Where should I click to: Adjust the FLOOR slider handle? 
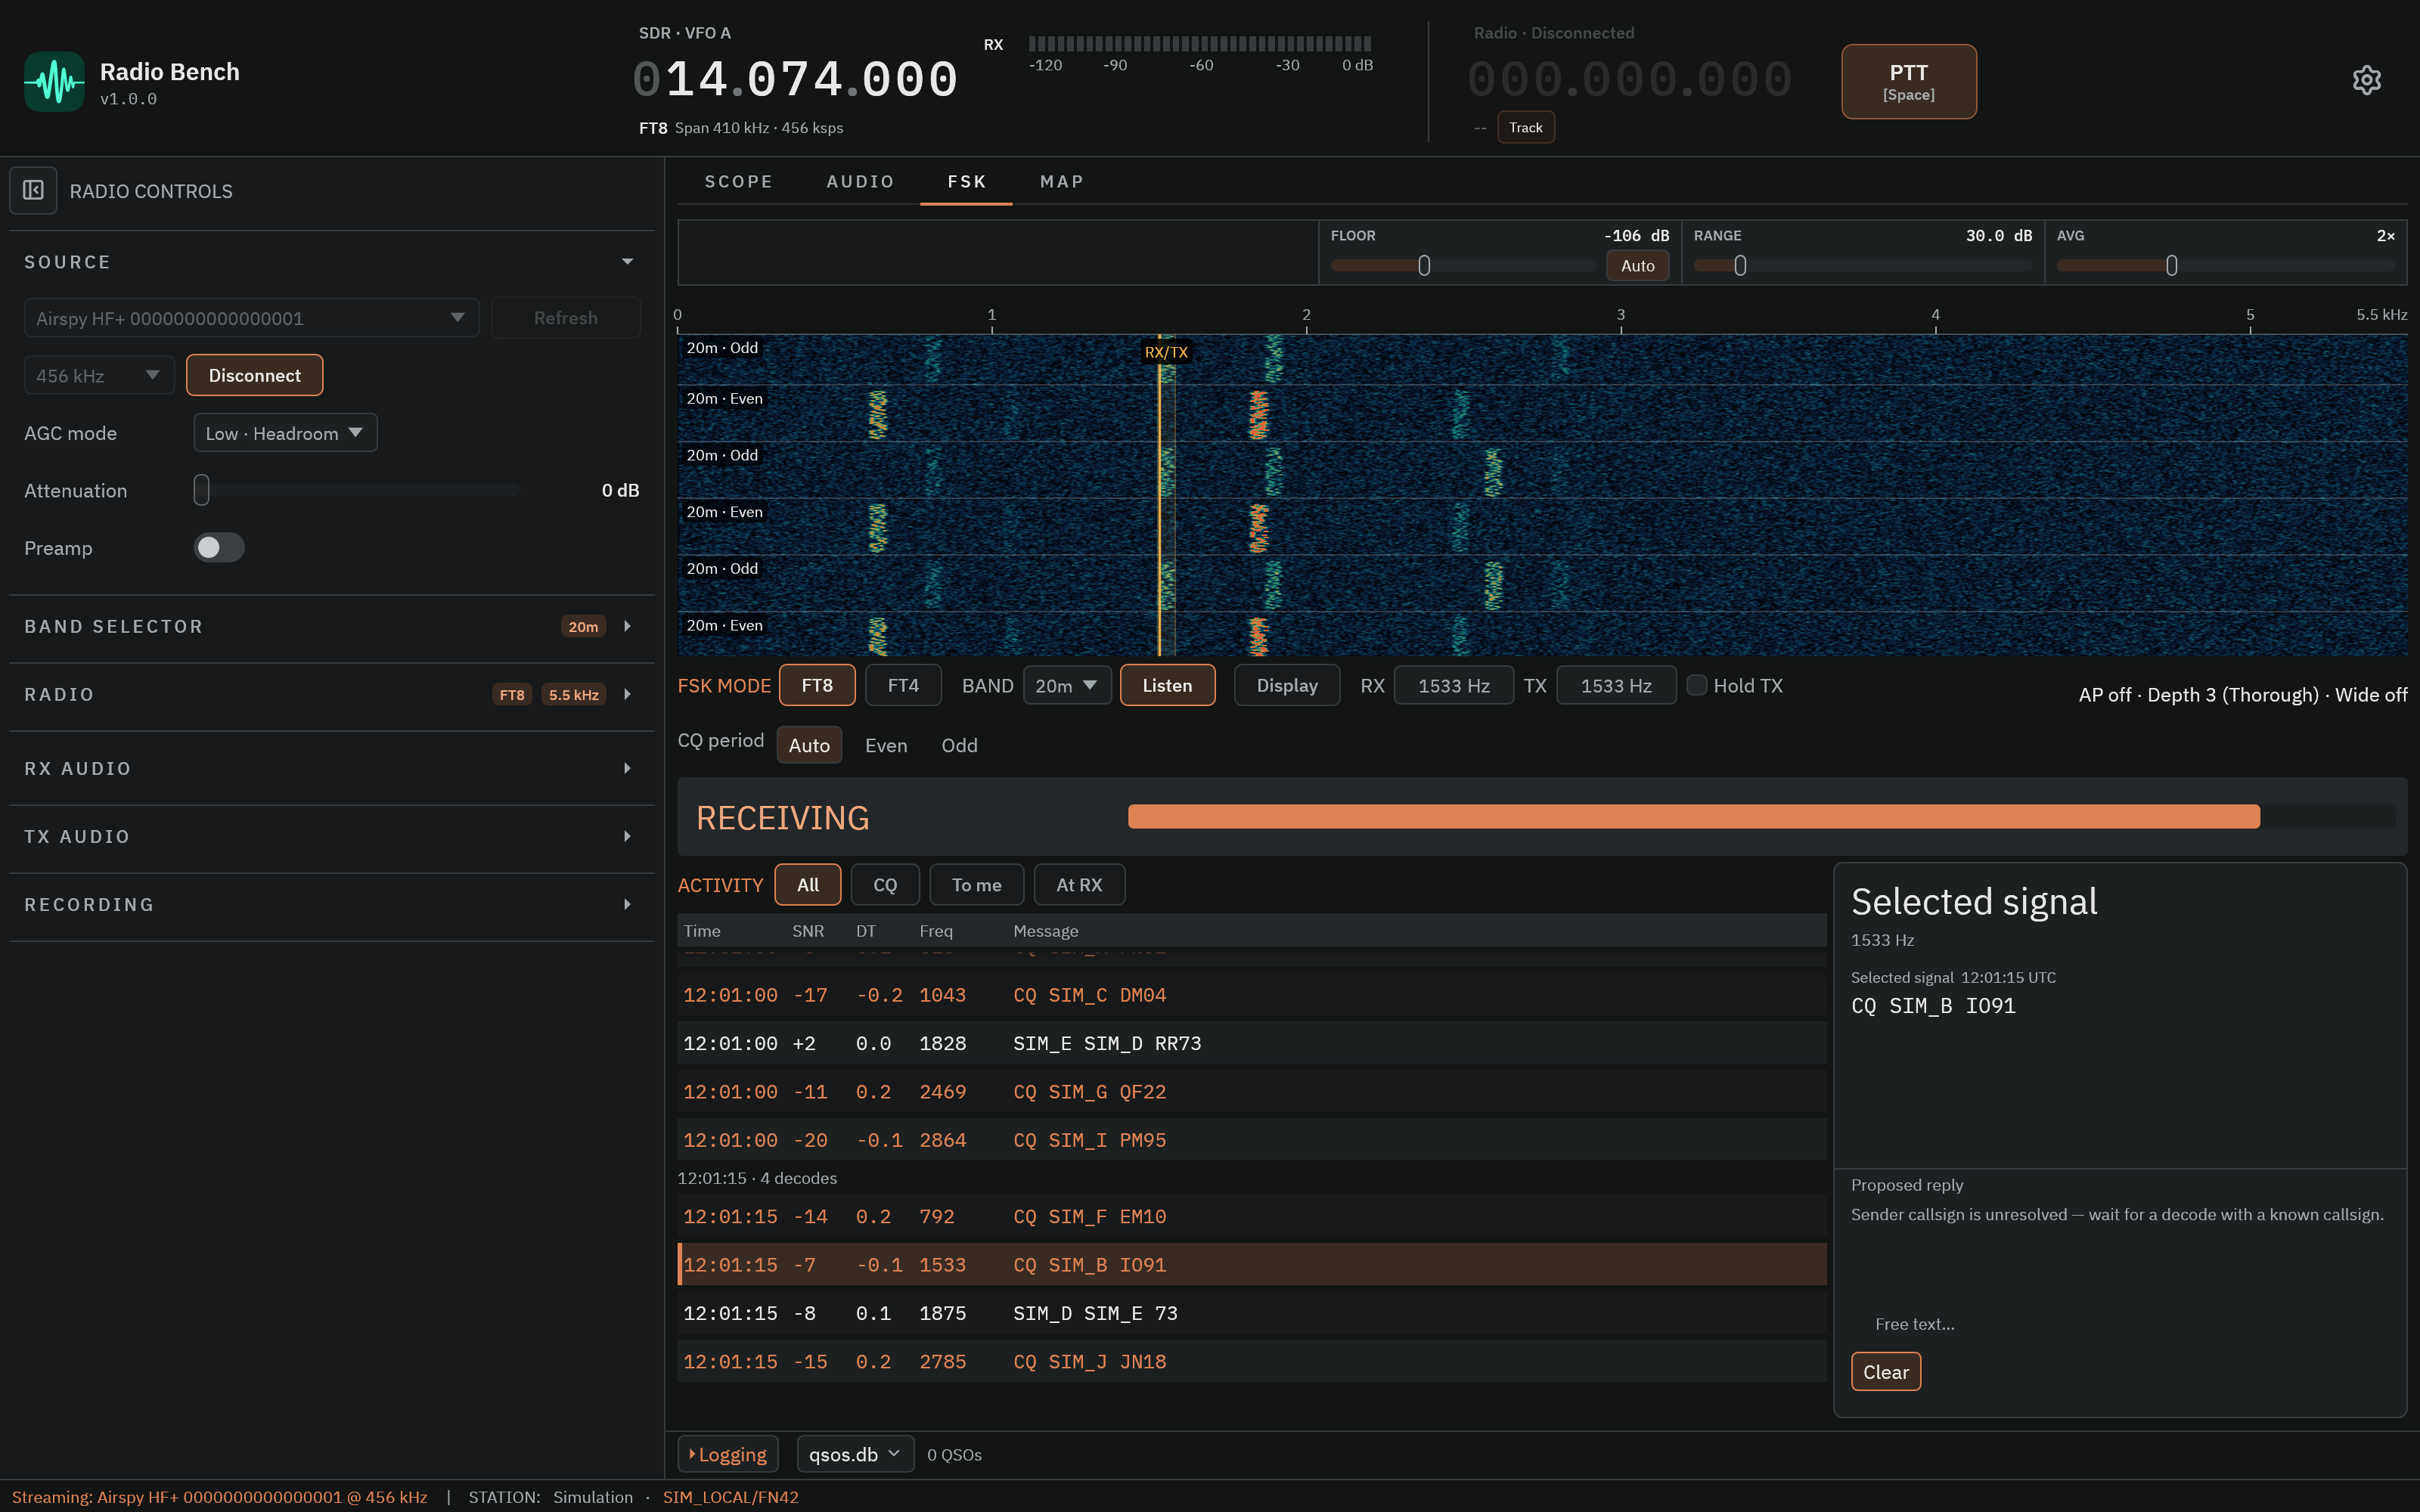1424,266
